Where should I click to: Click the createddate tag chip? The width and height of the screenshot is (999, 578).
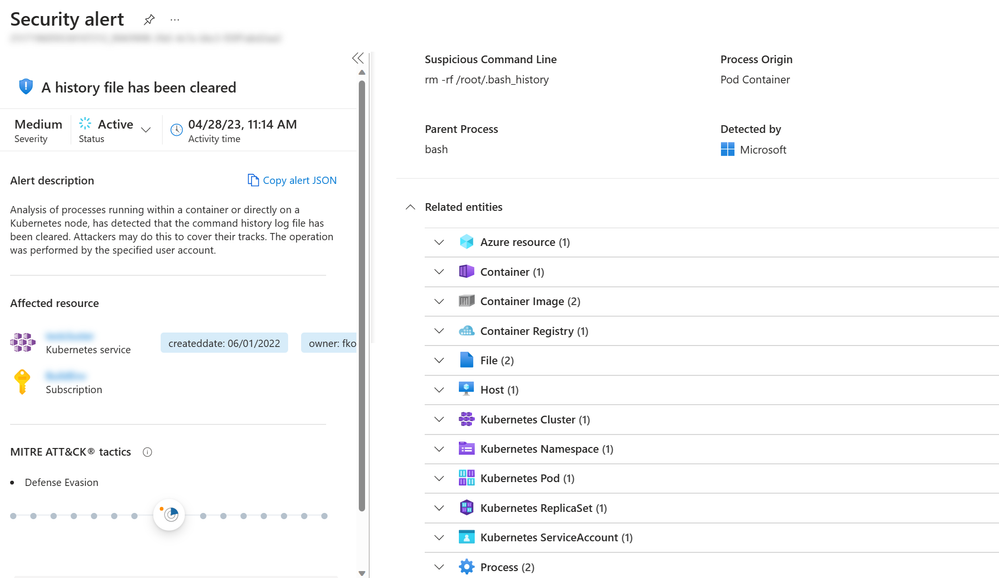[x=224, y=343]
